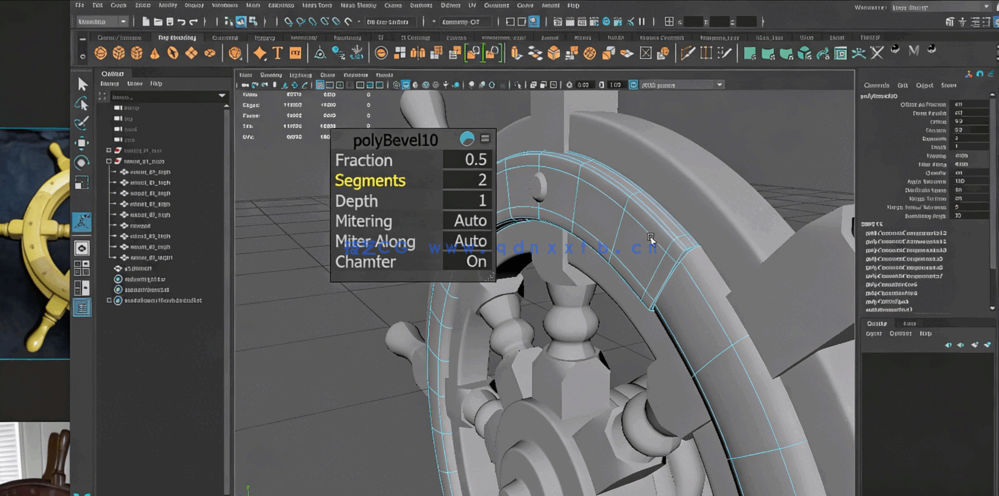Open the Type tool T icon
The image size is (999, 496).
point(277,53)
